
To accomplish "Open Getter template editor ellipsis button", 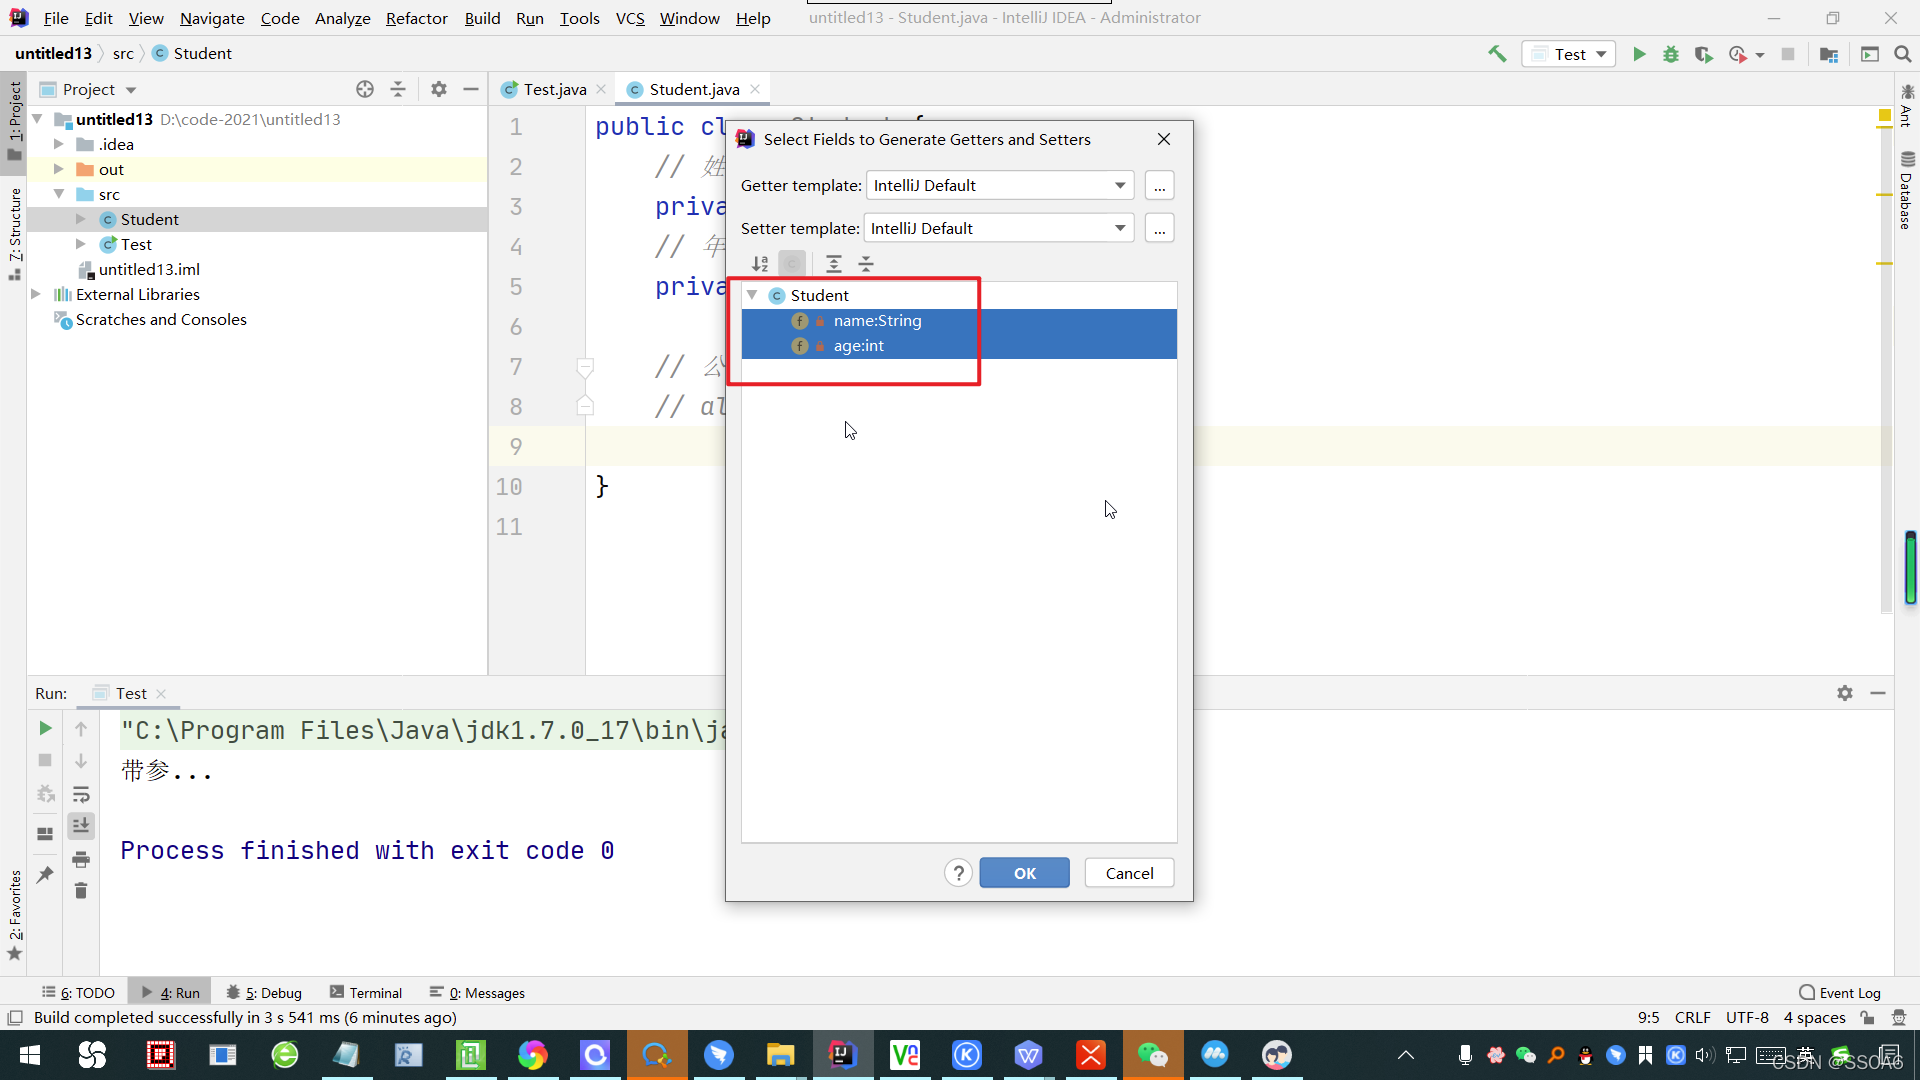I will pos(1159,185).
